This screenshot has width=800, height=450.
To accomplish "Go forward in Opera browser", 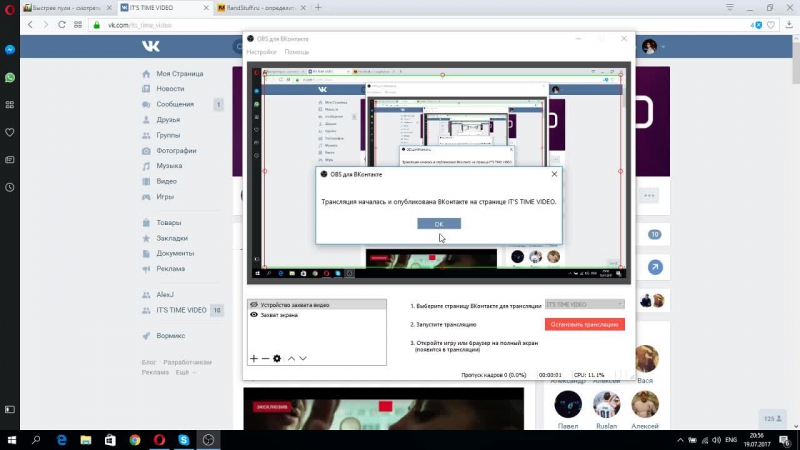I will (x=45, y=24).
